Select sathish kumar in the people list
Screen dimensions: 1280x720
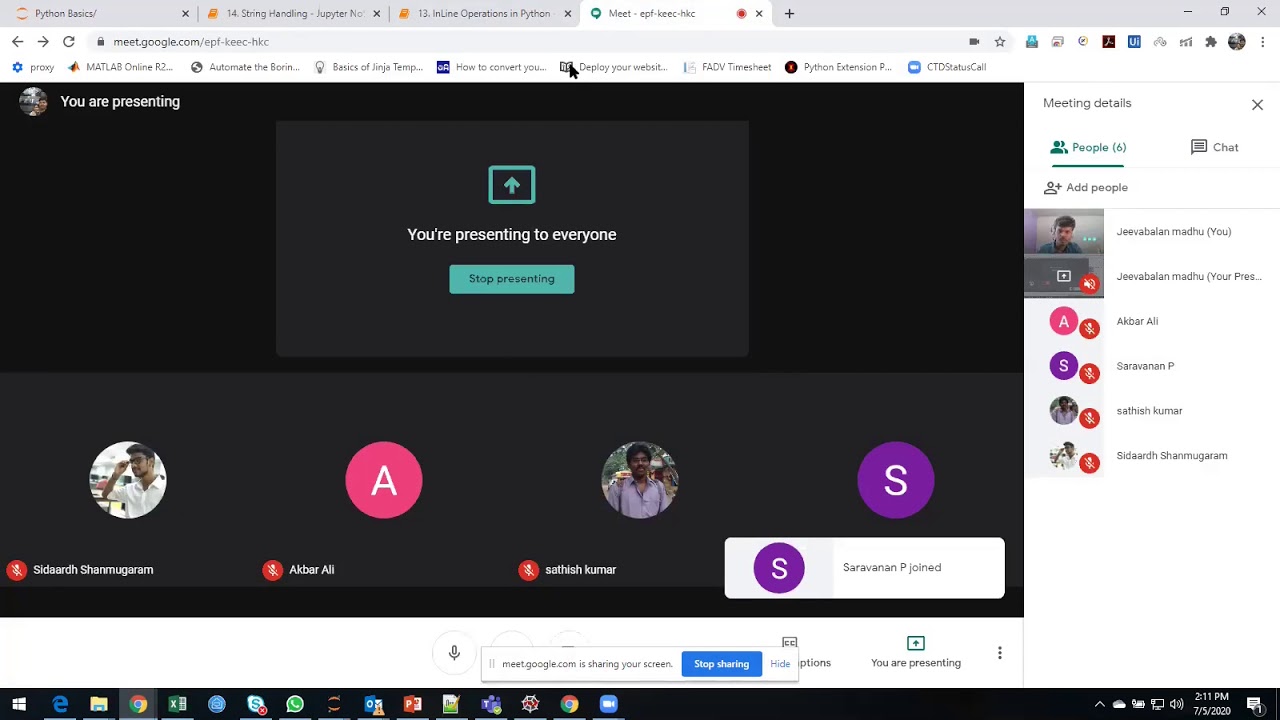pyautogui.click(x=1152, y=411)
